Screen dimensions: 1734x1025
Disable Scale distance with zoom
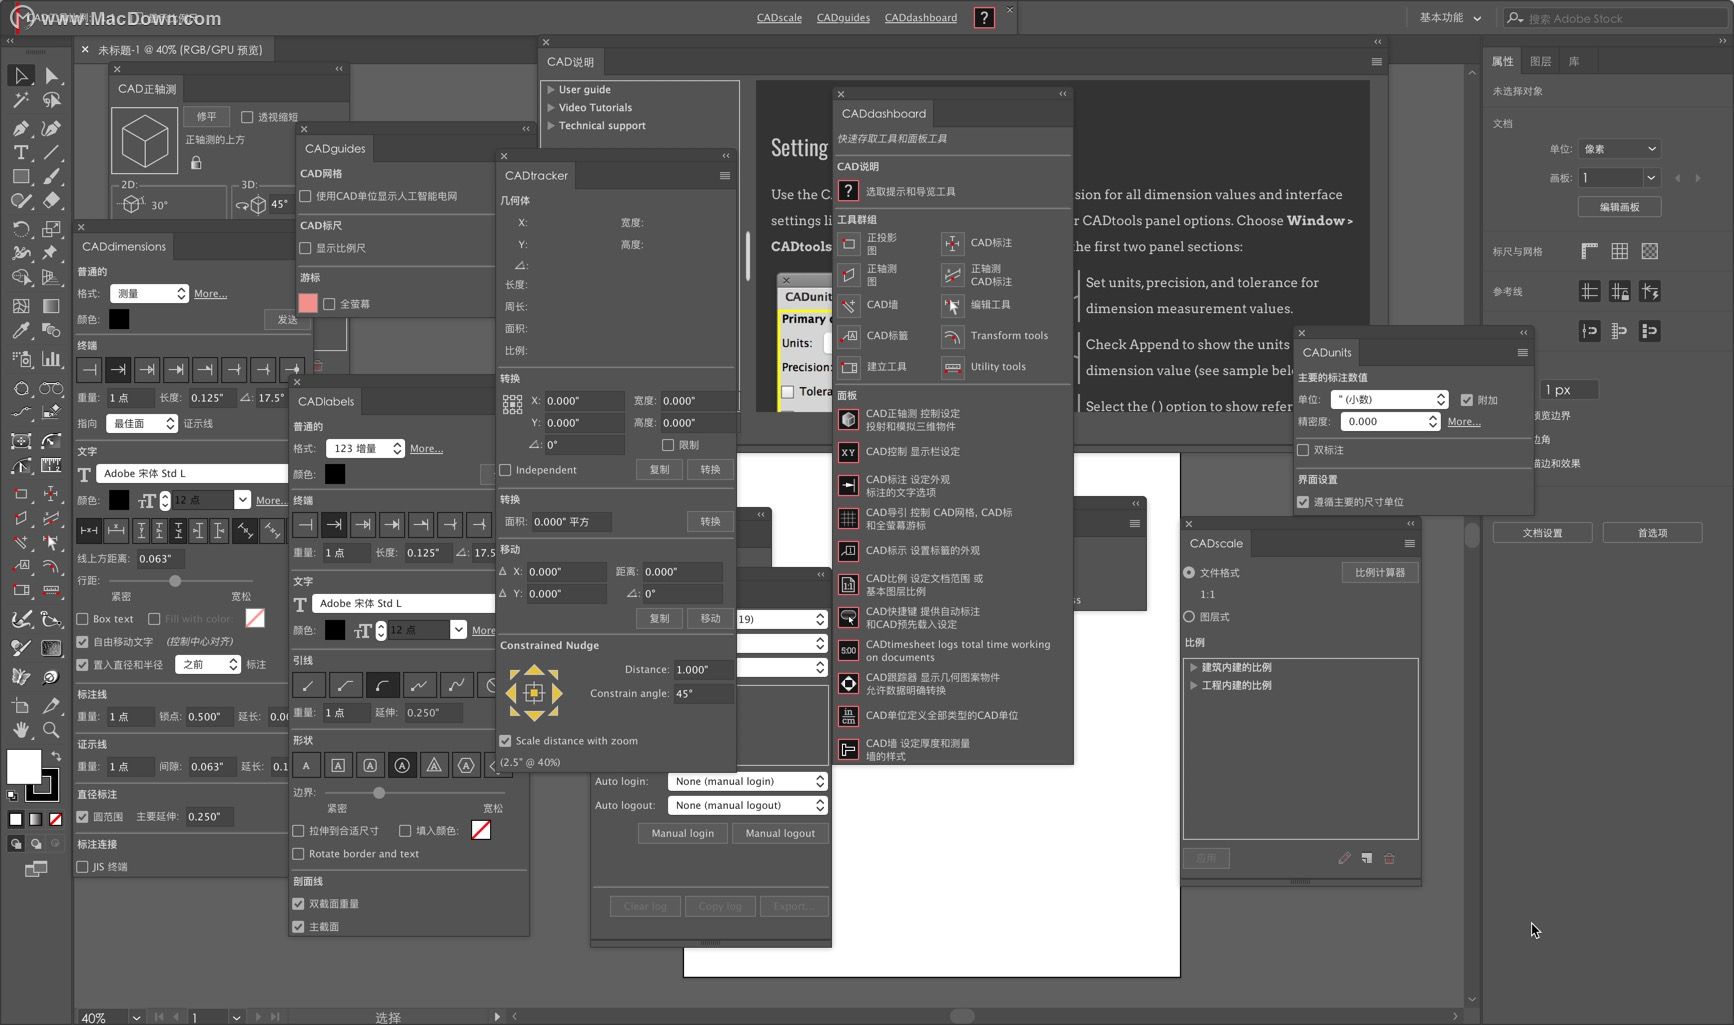pyautogui.click(x=505, y=741)
